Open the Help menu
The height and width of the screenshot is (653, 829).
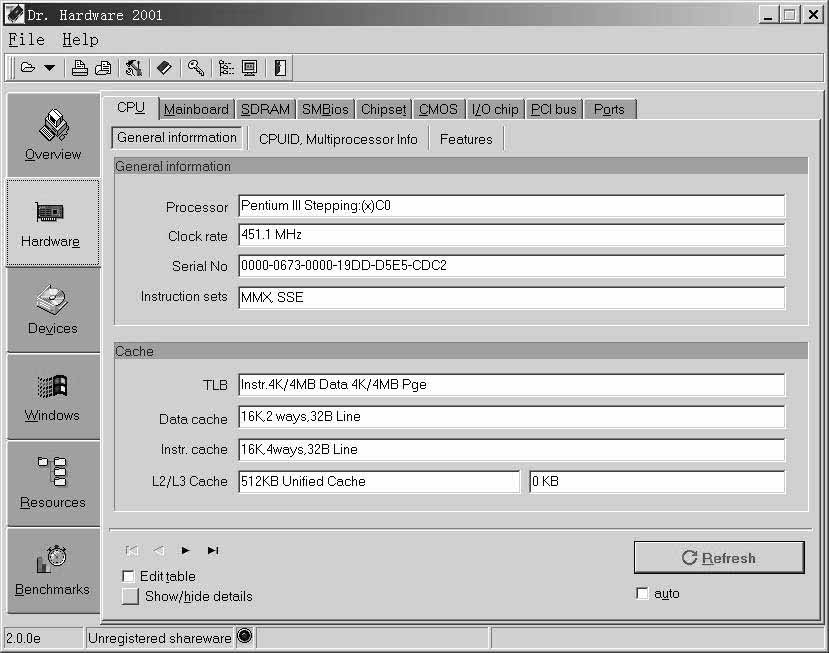(80, 40)
